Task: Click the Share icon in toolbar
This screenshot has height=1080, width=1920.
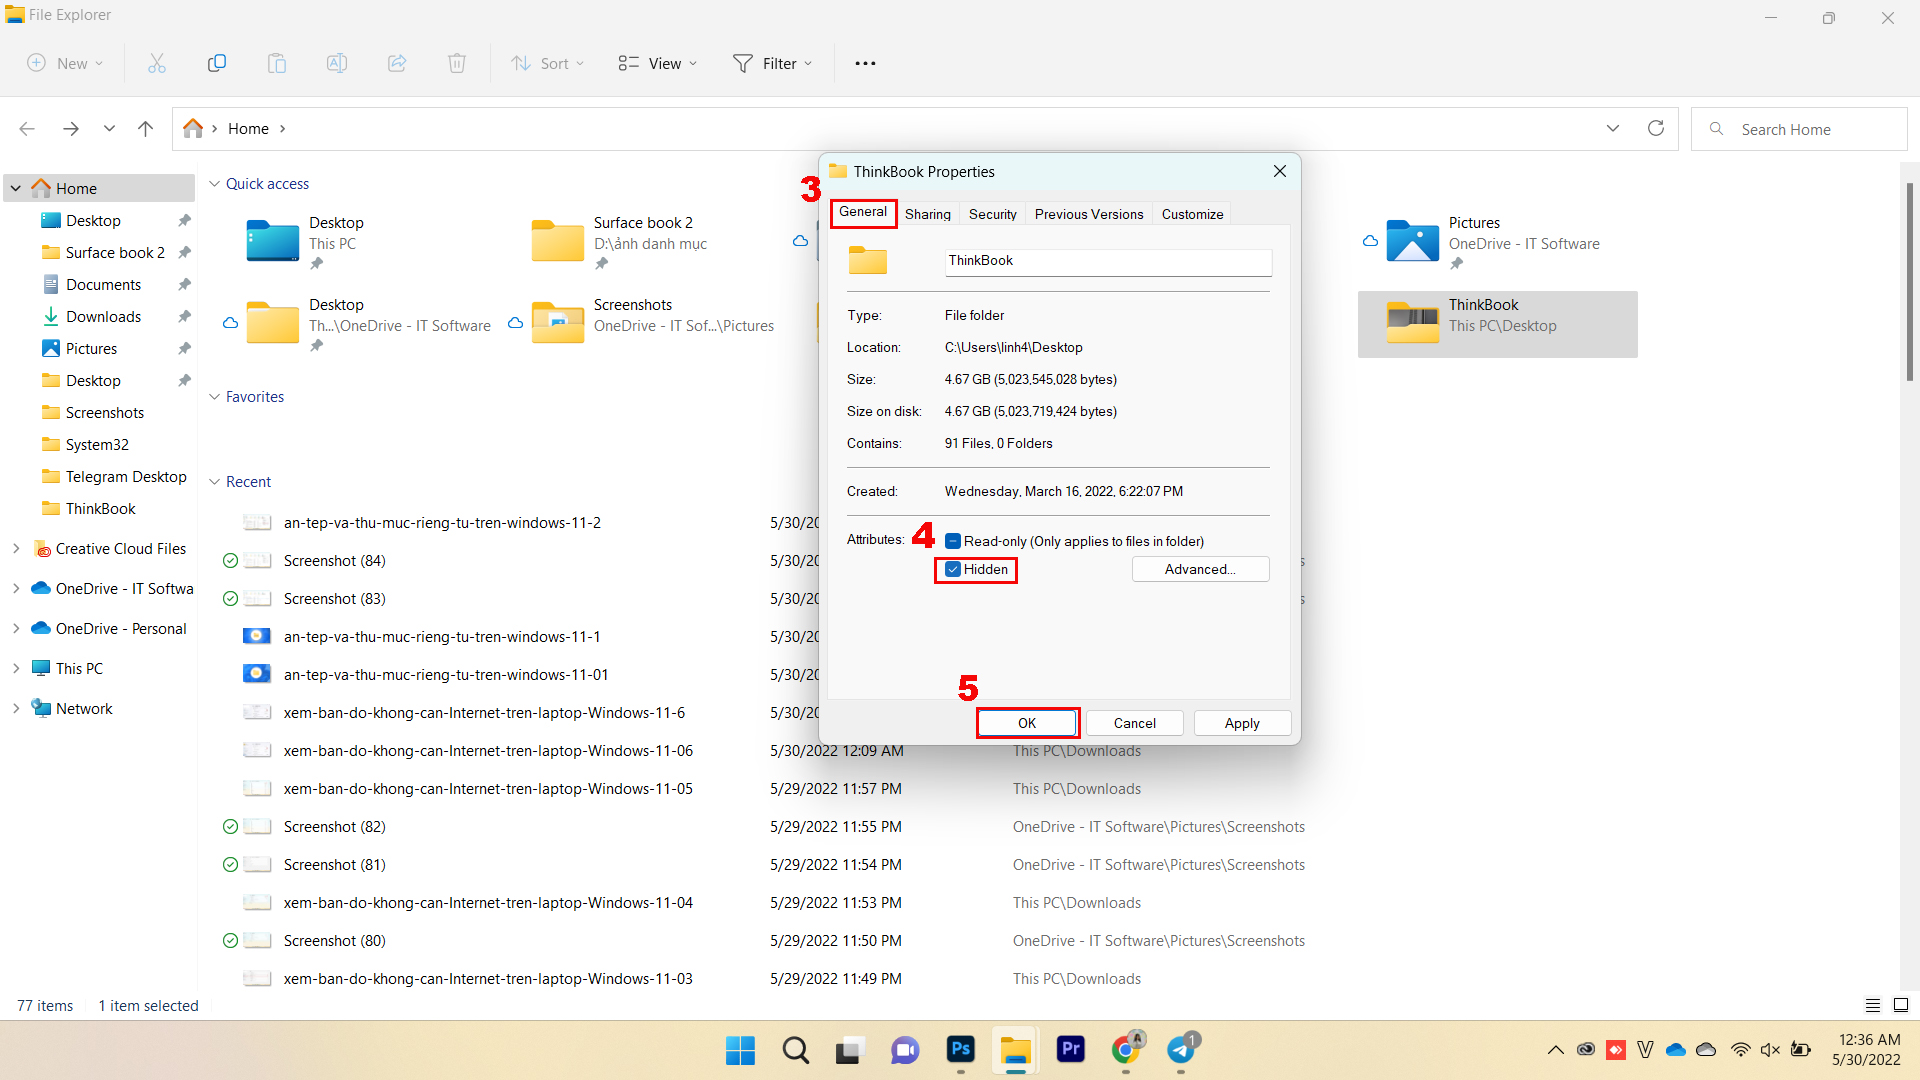Action: (x=397, y=63)
